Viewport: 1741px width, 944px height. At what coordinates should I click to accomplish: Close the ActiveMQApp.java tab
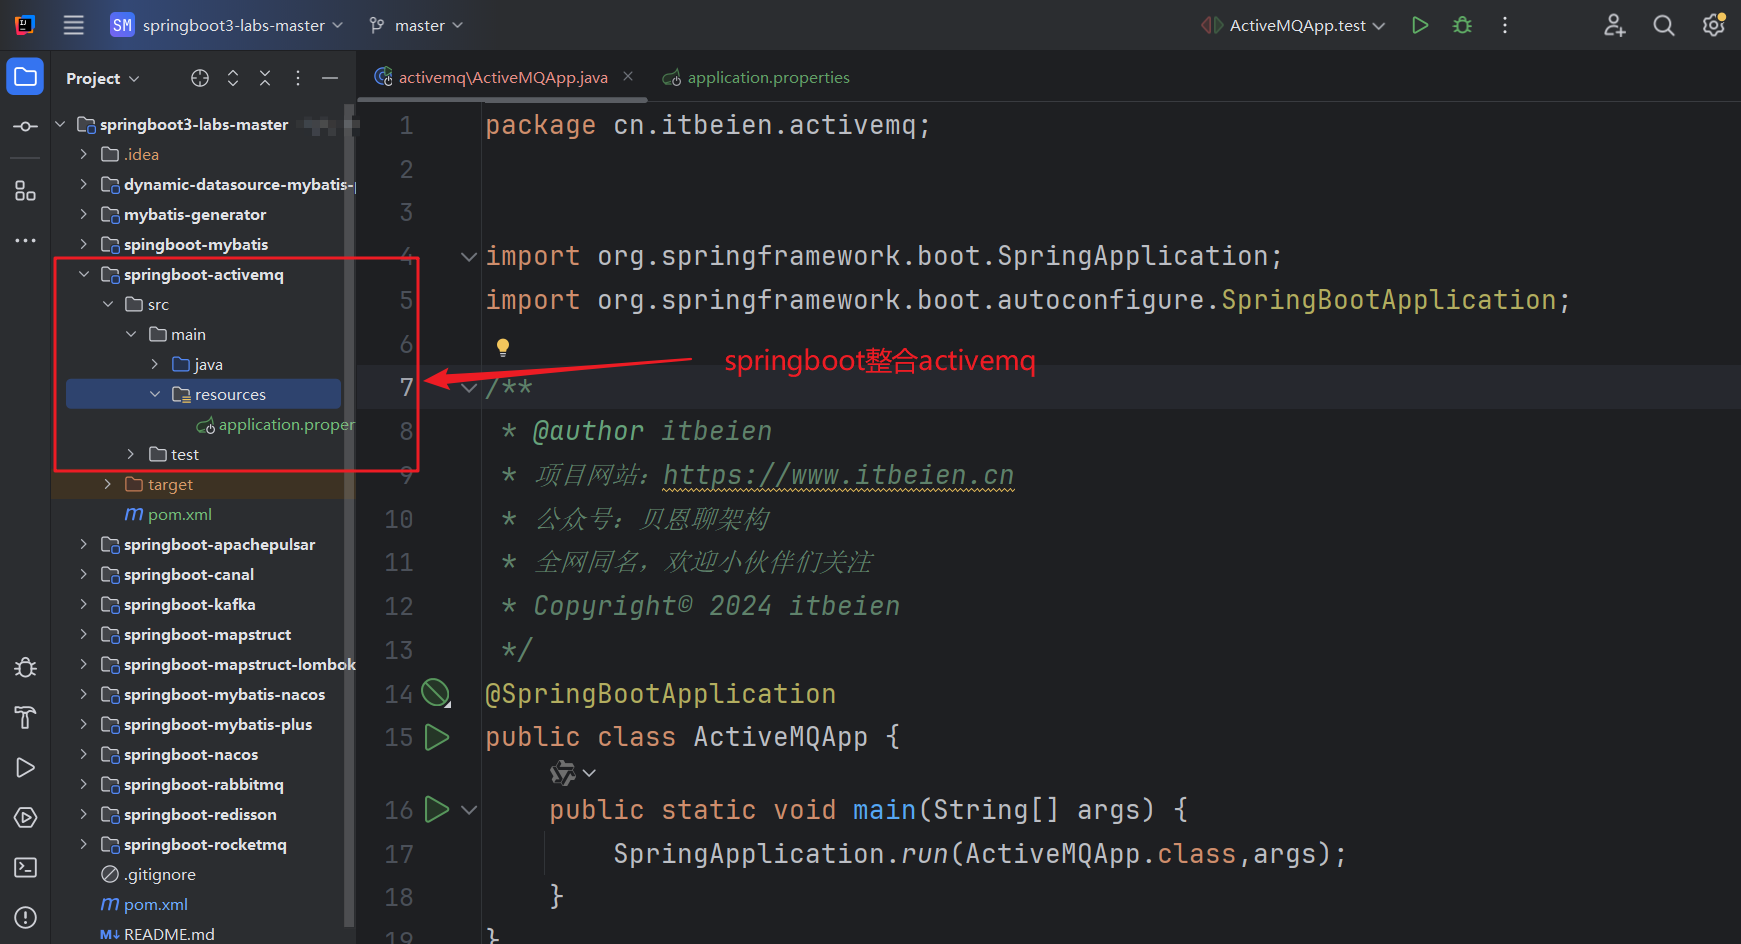pyautogui.click(x=628, y=76)
